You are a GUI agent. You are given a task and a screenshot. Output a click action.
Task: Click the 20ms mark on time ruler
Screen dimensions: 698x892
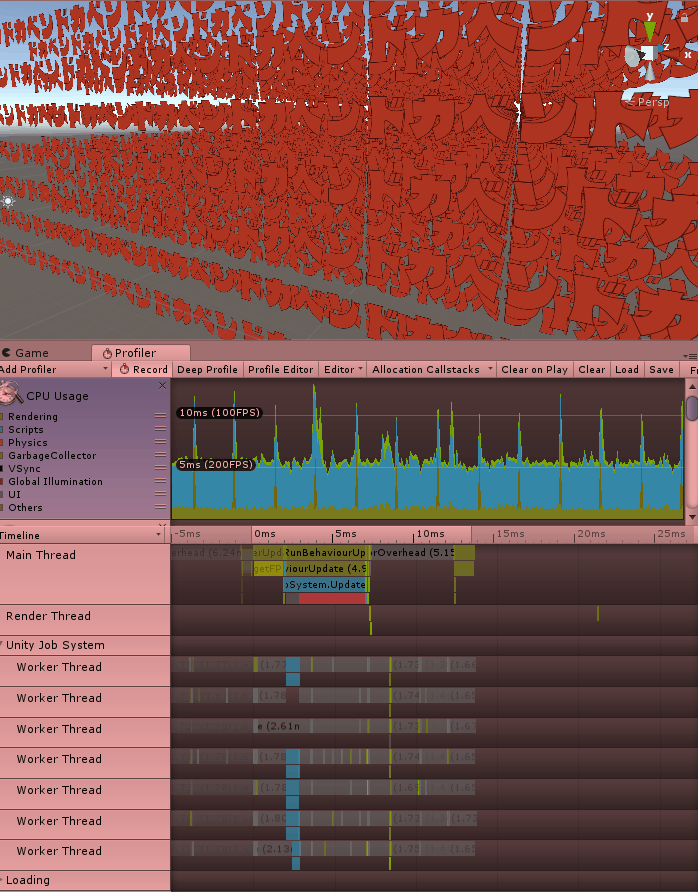pos(590,534)
